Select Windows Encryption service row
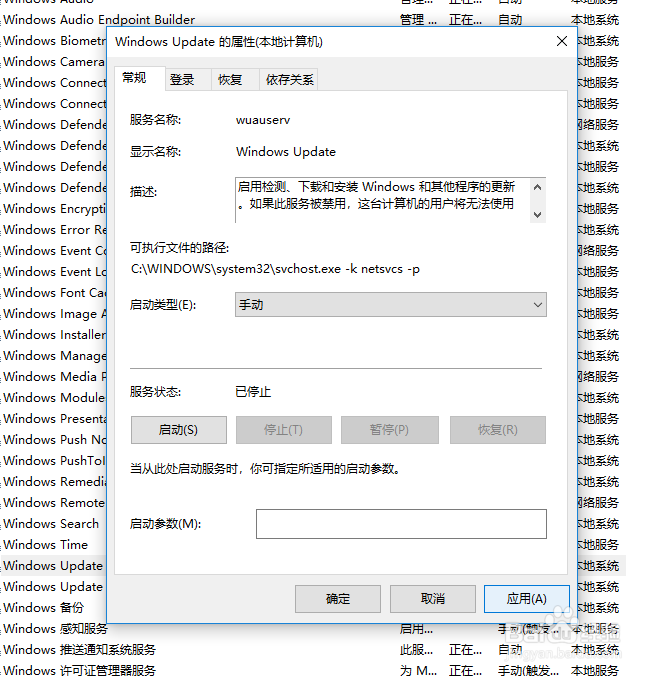 [x=54, y=209]
